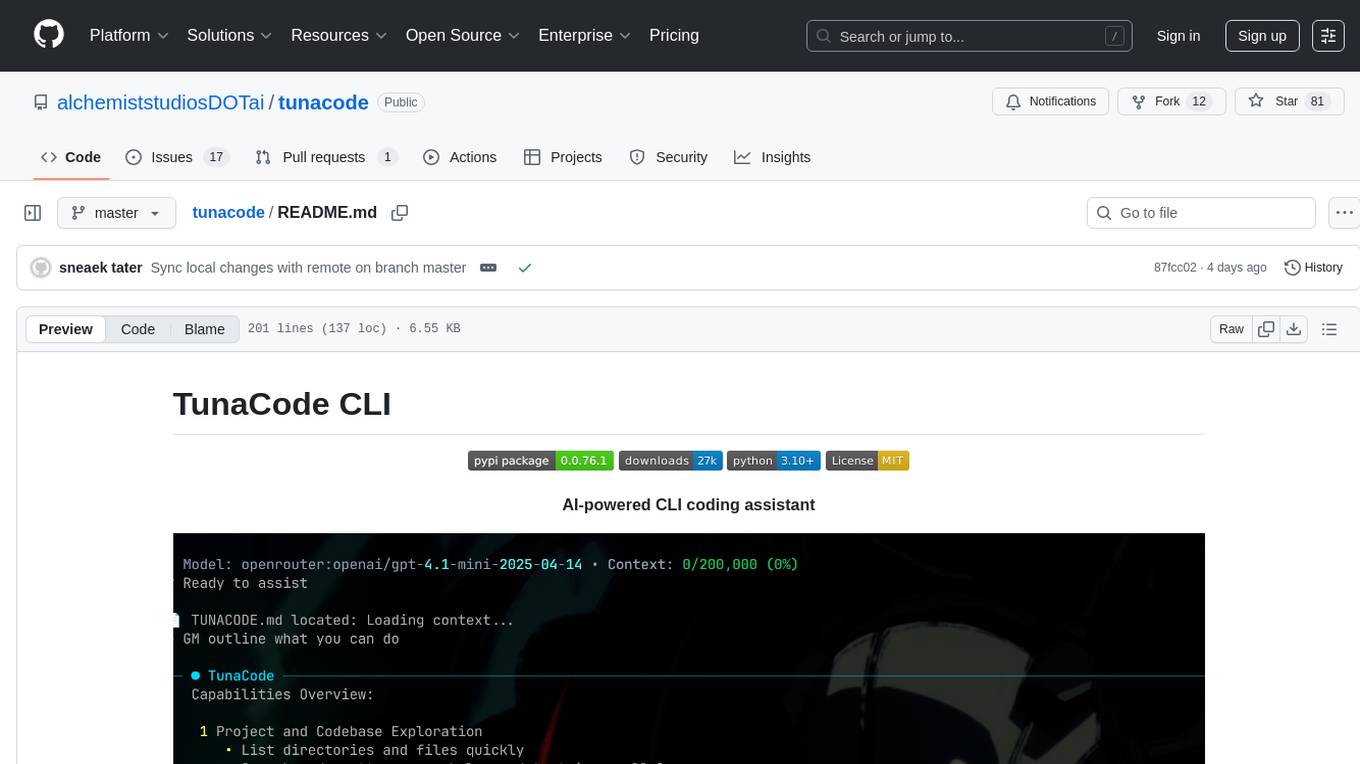The height and width of the screenshot is (764, 1360).
Task: Open the document outline list
Action: point(1329,329)
